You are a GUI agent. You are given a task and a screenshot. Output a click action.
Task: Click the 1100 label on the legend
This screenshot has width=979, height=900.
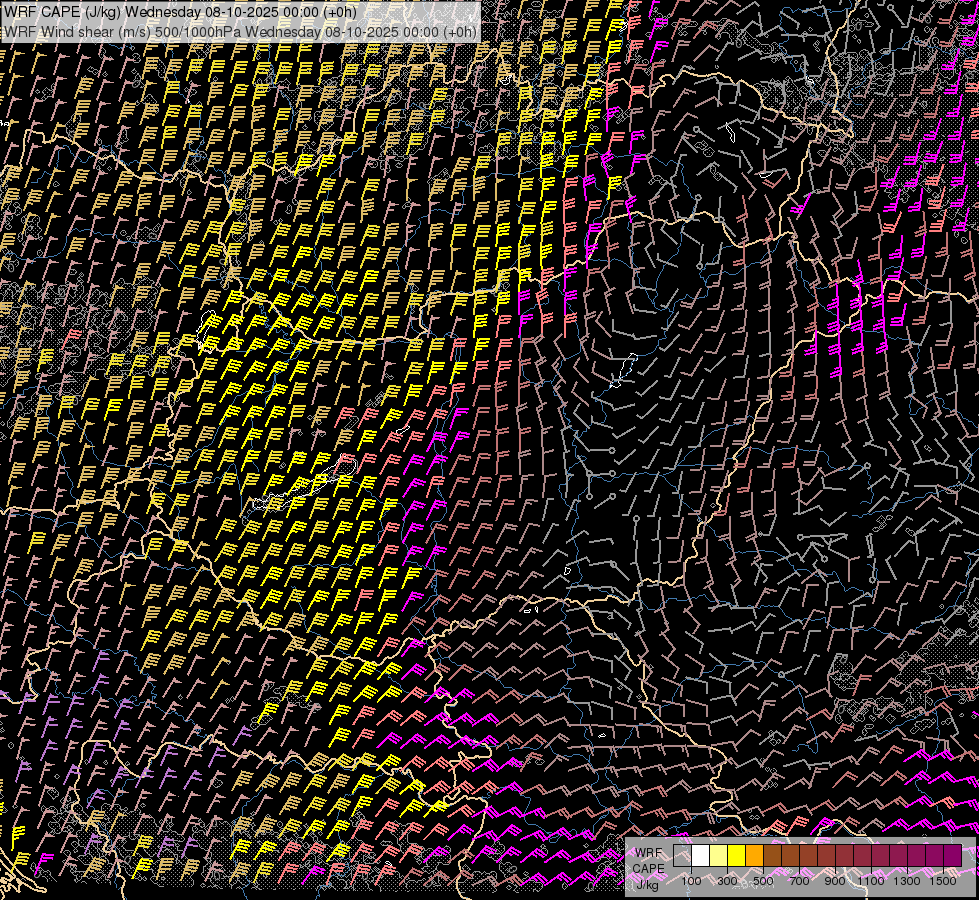[x=871, y=881]
